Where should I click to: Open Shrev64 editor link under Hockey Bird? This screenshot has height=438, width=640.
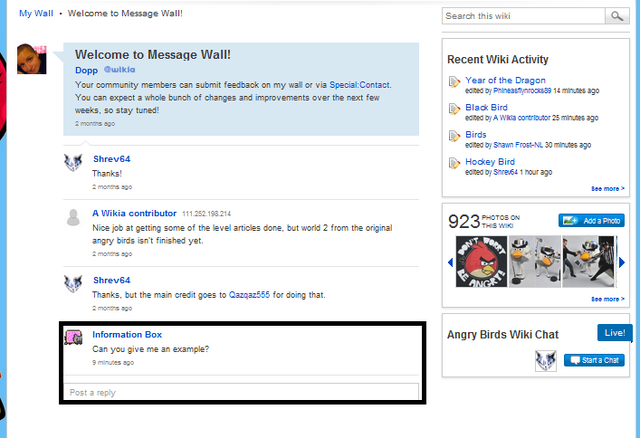(x=505, y=172)
